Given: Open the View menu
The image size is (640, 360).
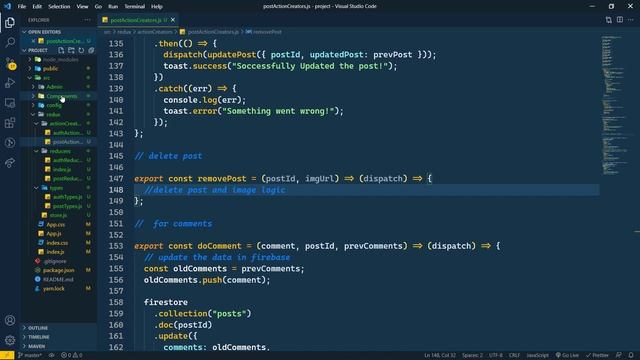Looking at the screenshot, I should (x=82, y=7).
